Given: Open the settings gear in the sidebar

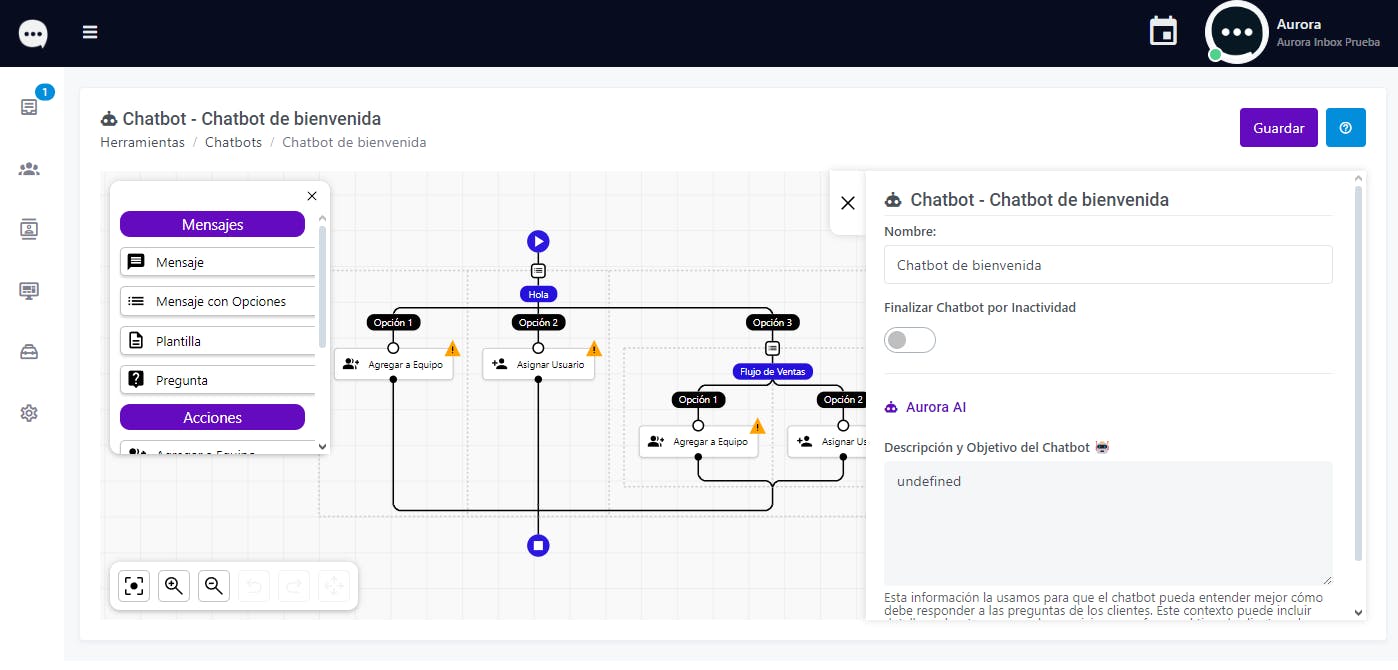Looking at the screenshot, I should tap(29, 412).
